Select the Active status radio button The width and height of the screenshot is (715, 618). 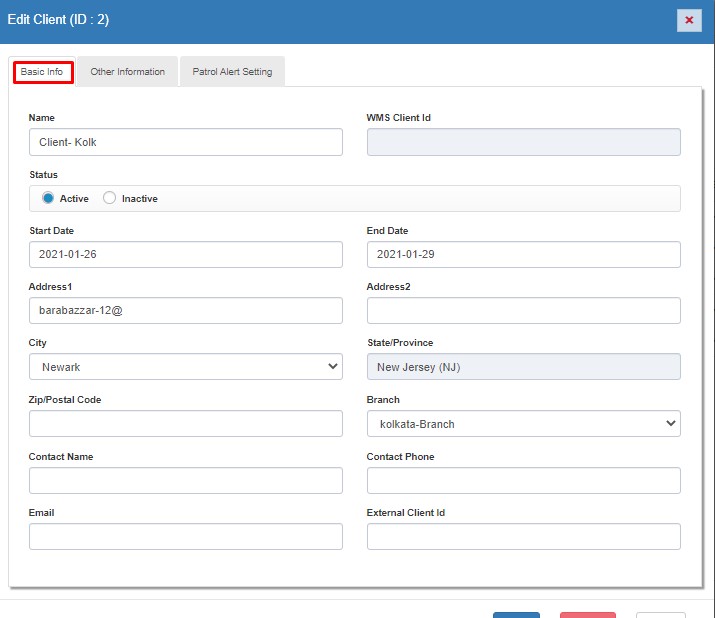48,198
